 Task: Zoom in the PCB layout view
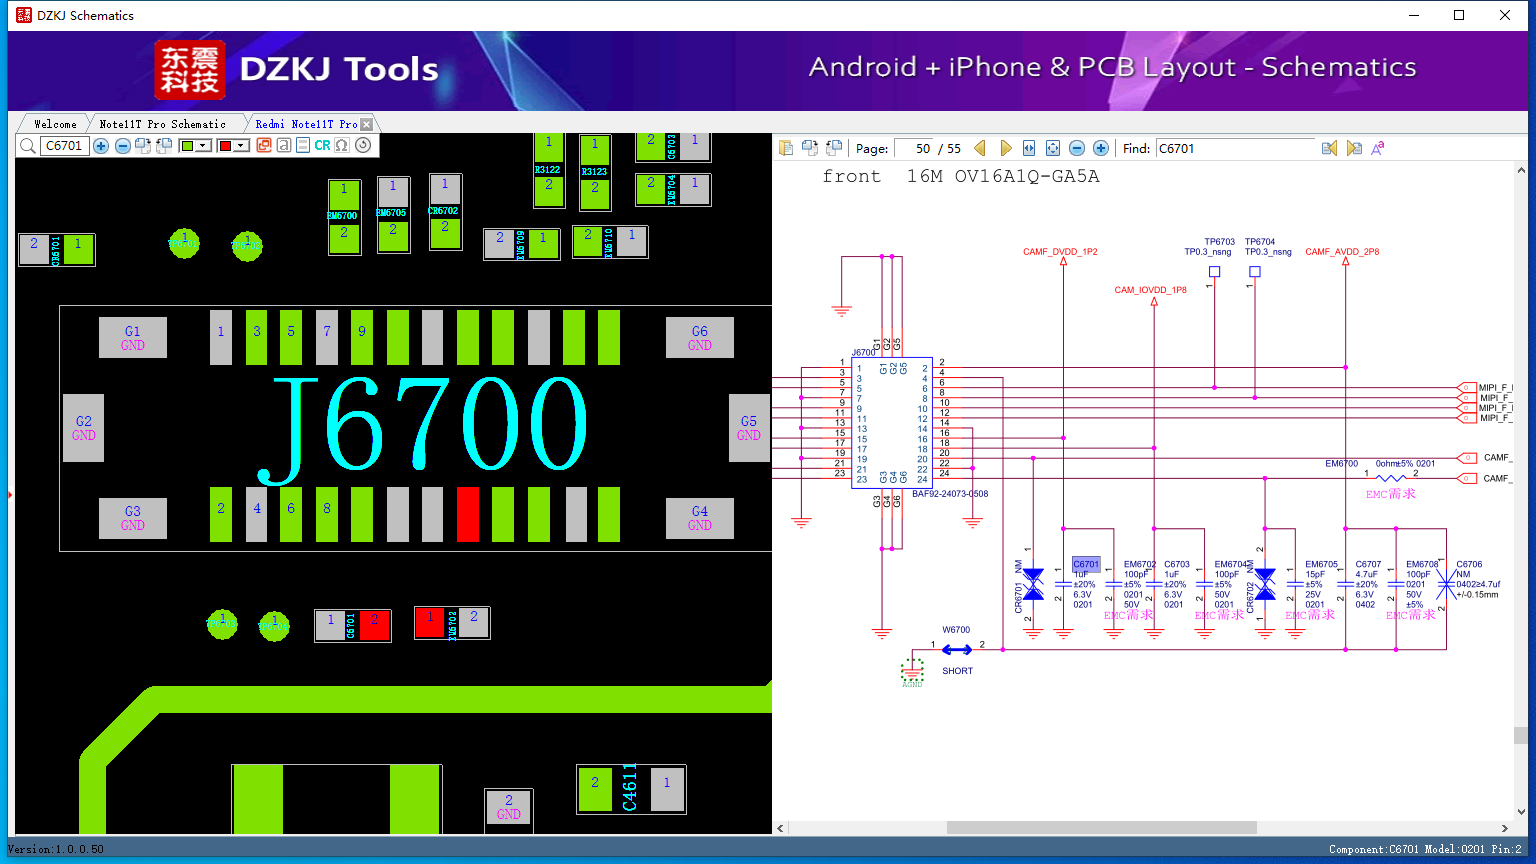[x=101, y=146]
